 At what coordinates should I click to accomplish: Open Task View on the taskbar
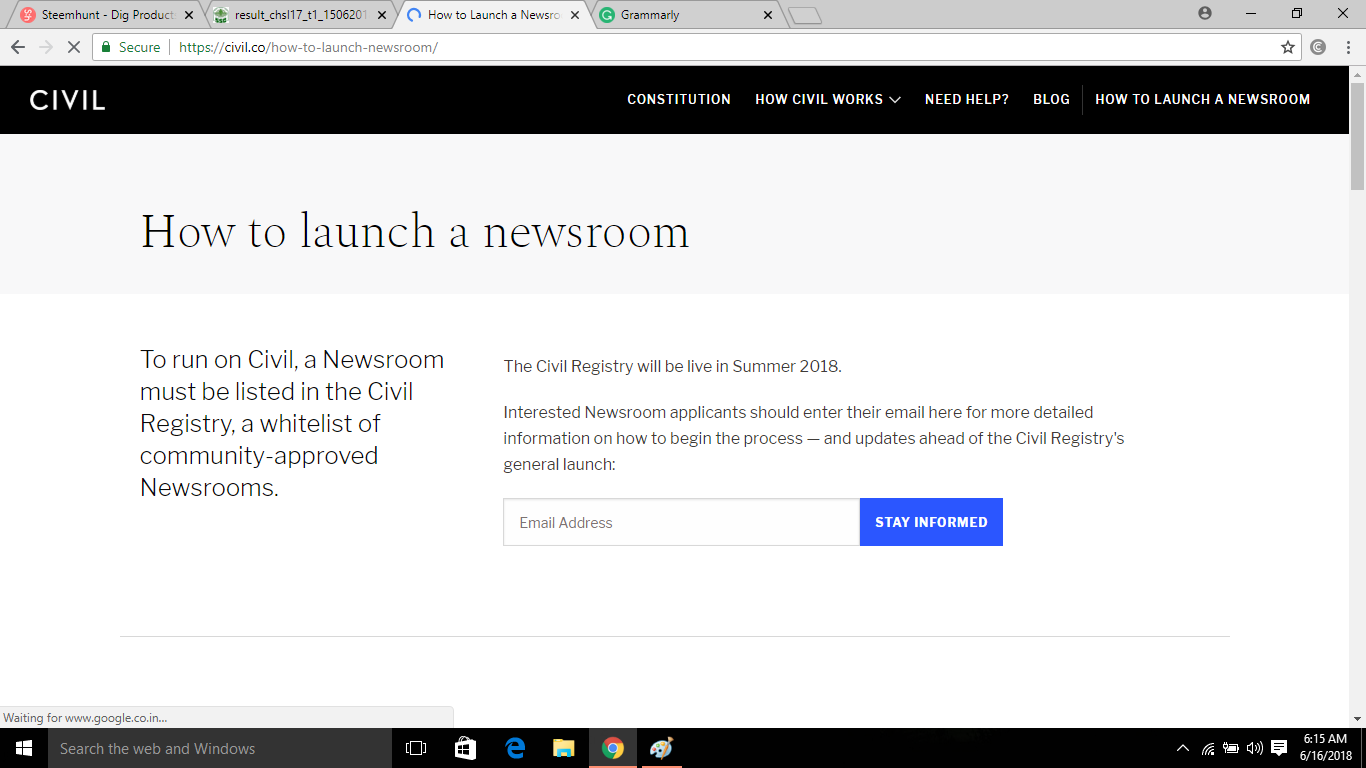pyautogui.click(x=416, y=748)
